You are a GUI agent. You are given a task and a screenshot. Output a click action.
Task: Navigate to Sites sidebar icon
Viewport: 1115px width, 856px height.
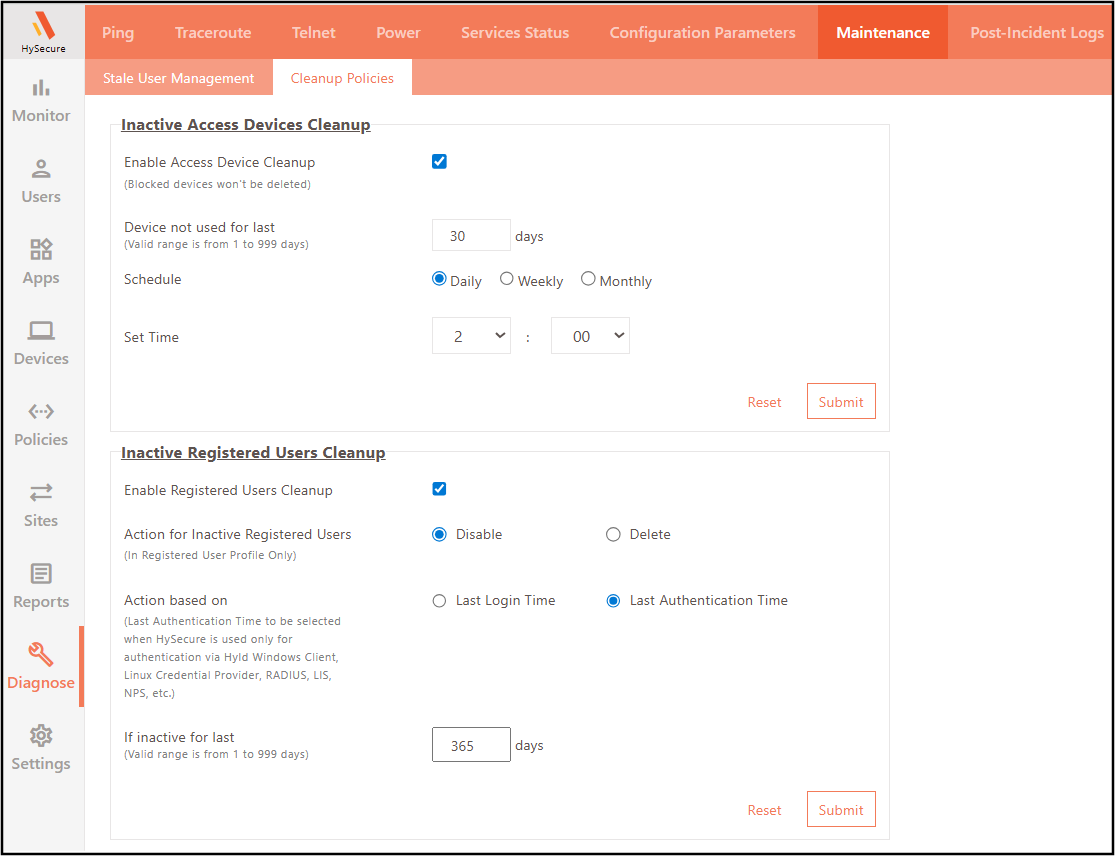point(41,493)
